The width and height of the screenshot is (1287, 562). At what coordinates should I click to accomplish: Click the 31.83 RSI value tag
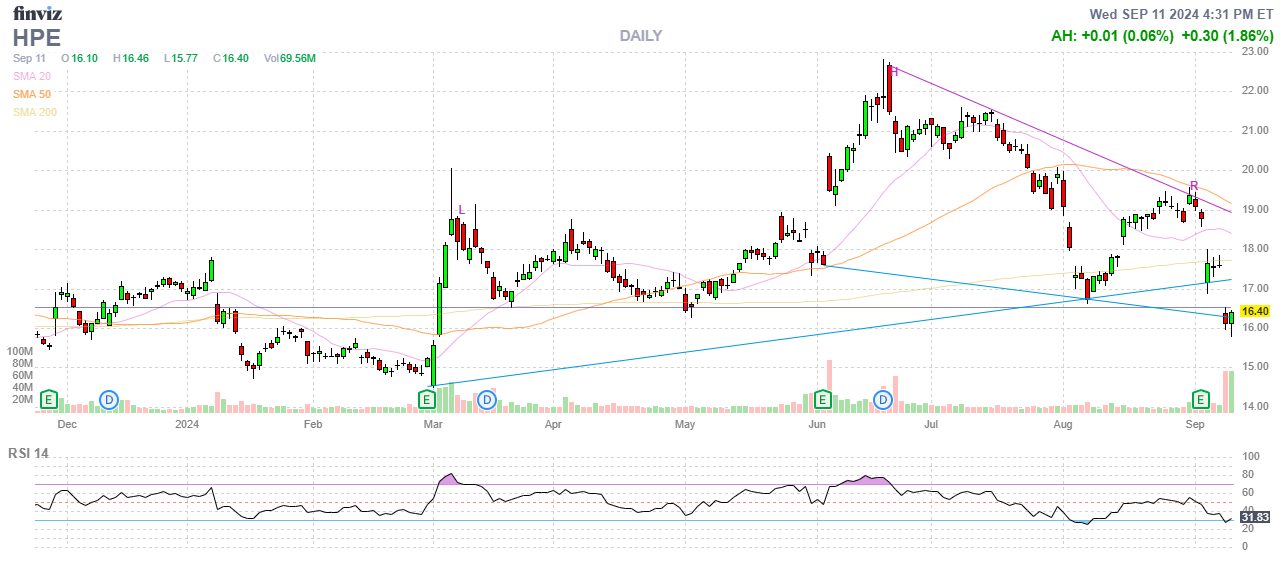click(1254, 517)
